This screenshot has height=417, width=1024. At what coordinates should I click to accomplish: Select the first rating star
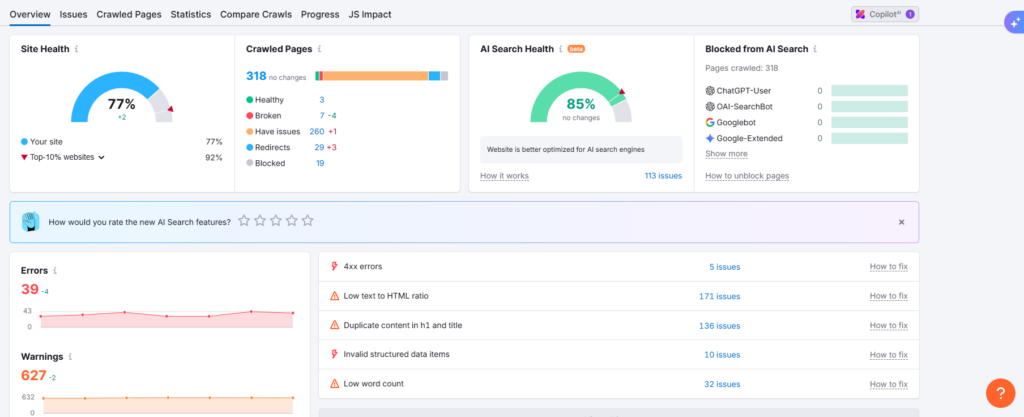coord(244,221)
